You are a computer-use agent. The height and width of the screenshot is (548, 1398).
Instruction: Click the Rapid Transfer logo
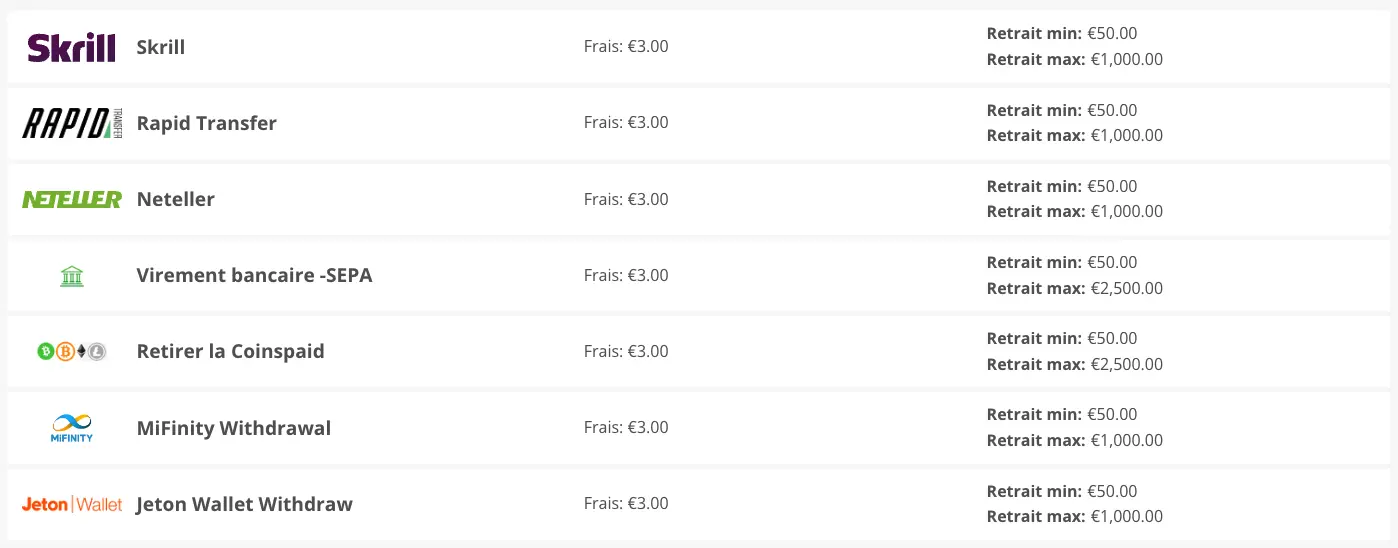point(71,123)
